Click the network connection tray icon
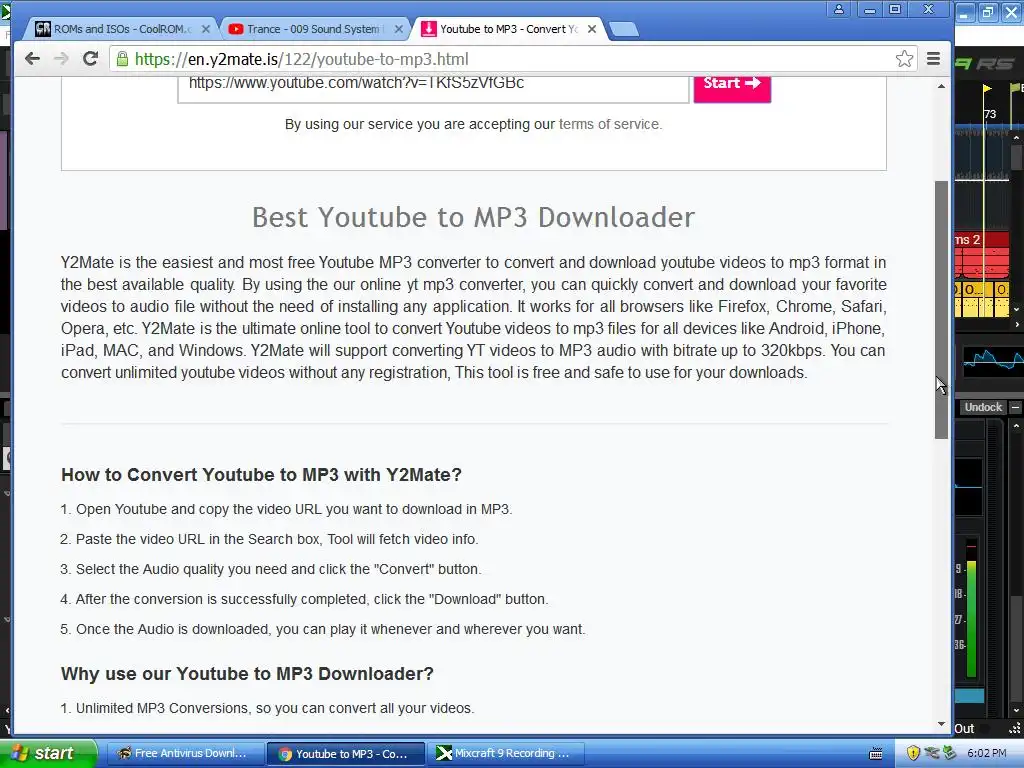1024x768 pixels. (931, 753)
